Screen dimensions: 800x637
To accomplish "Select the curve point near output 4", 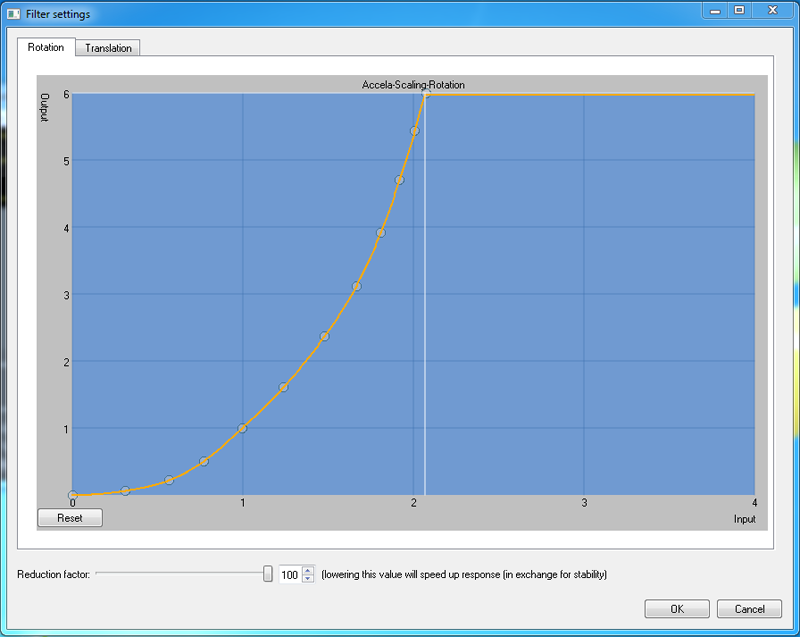I will pyautogui.click(x=381, y=233).
